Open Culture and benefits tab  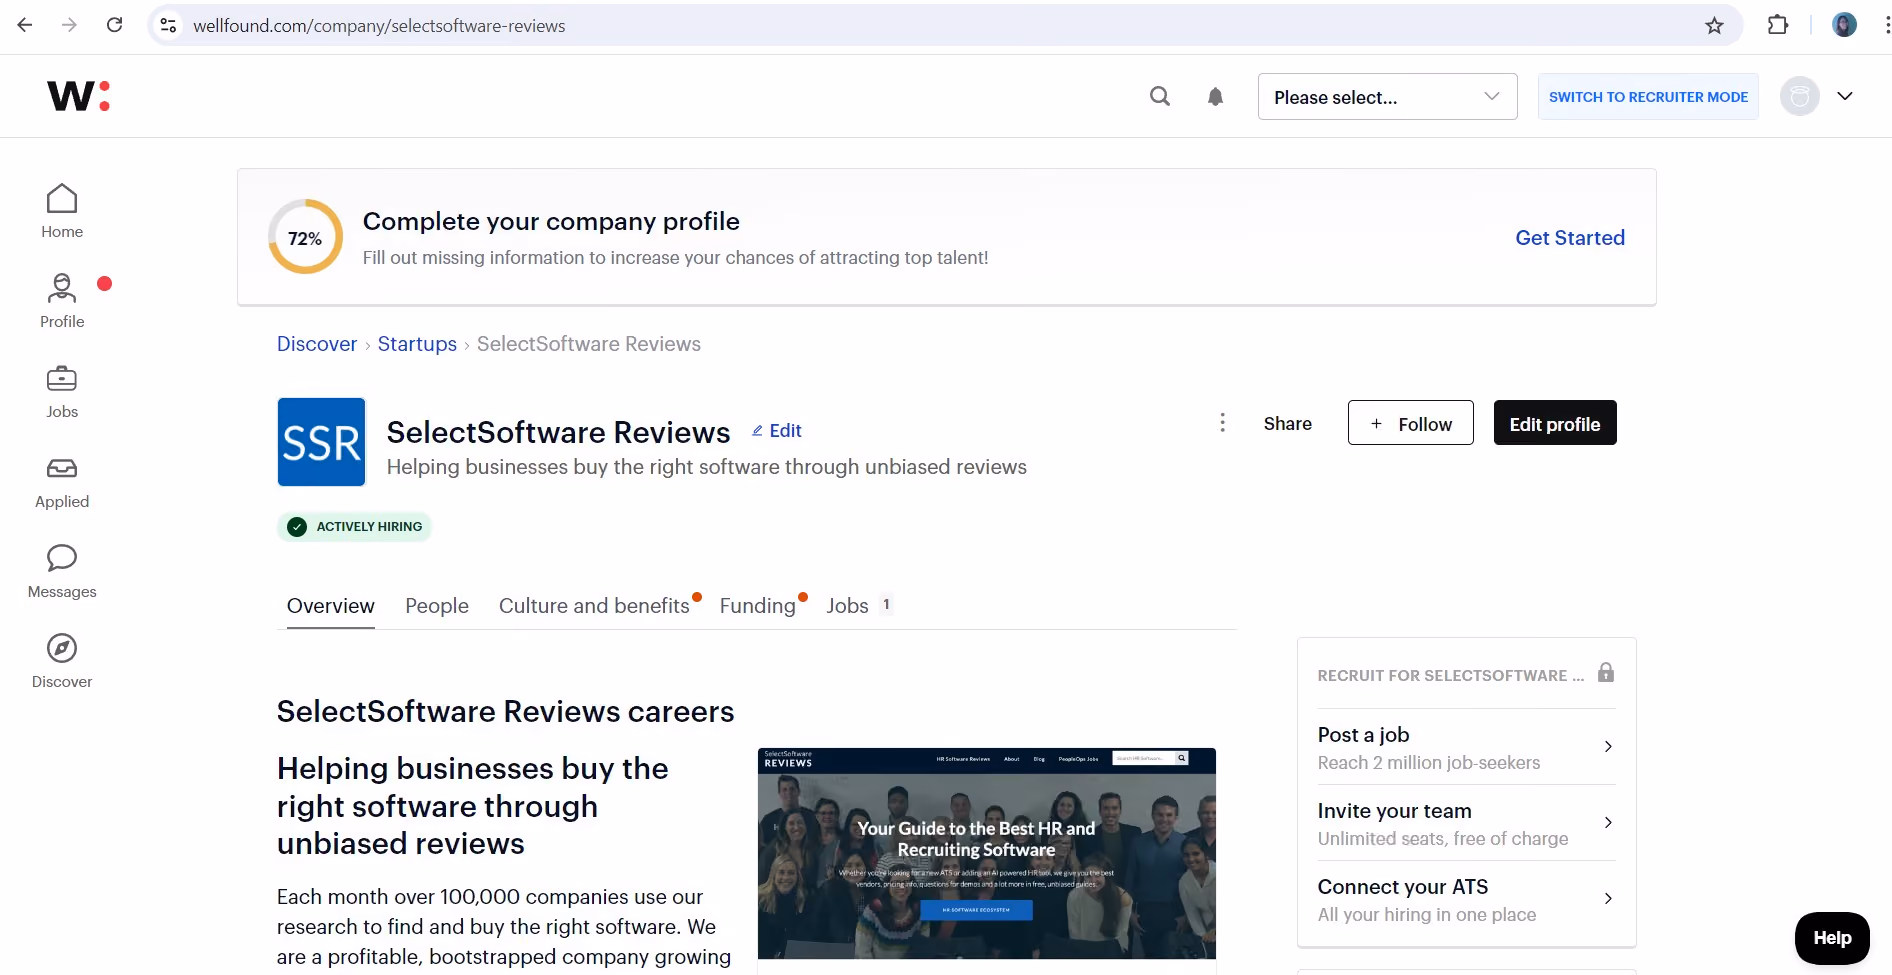pyautogui.click(x=594, y=606)
